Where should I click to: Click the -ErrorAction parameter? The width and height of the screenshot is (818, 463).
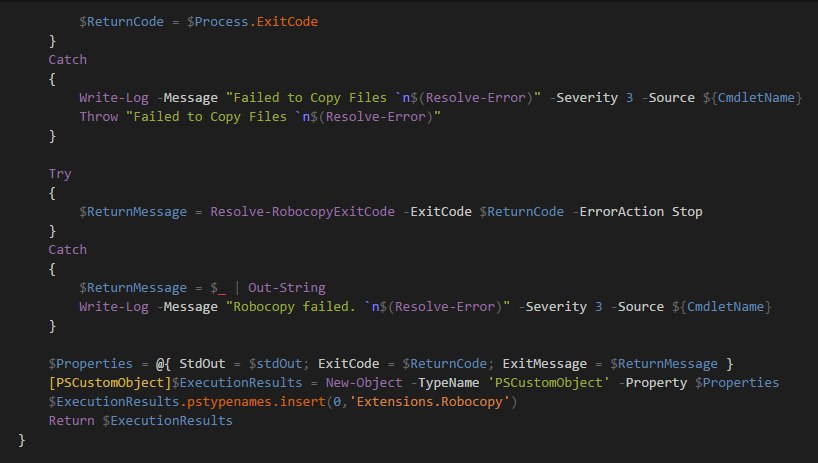click(618, 211)
